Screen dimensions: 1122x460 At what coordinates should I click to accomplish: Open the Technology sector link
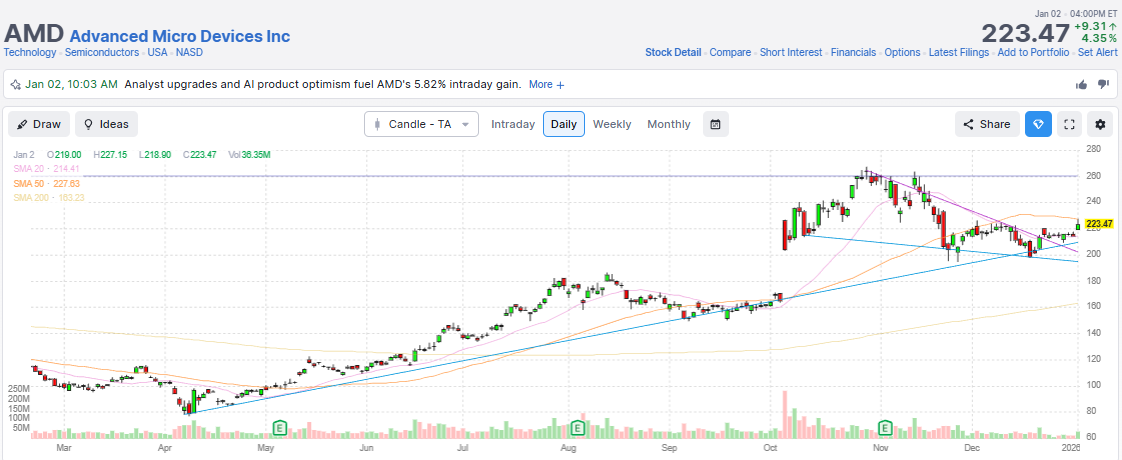tap(30, 52)
